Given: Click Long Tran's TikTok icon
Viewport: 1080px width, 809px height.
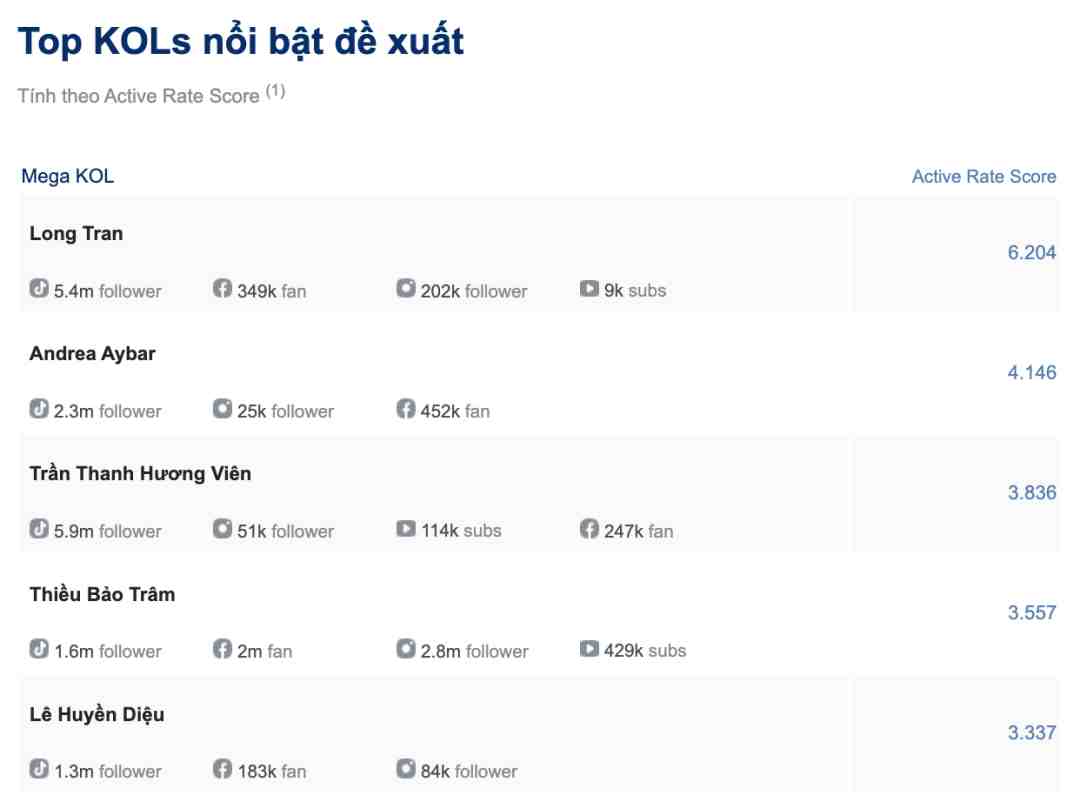Looking at the screenshot, I should pos(39,288).
